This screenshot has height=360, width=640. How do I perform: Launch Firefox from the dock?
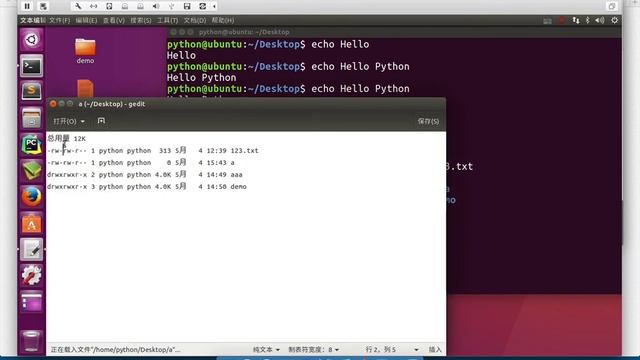click(x=31, y=197)
